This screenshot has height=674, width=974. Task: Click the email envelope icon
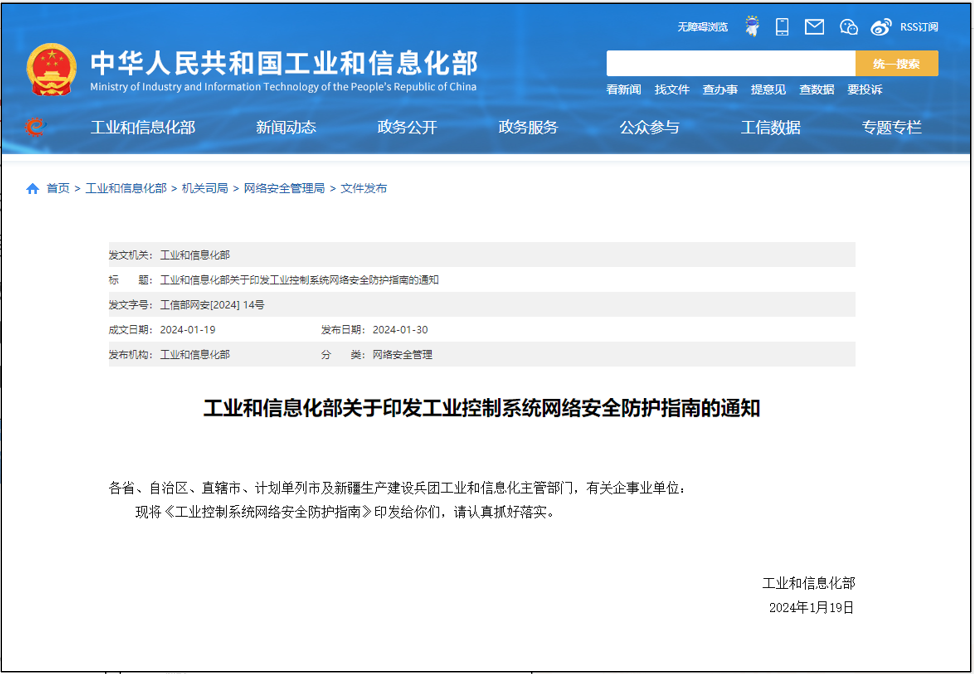(814, 27)
